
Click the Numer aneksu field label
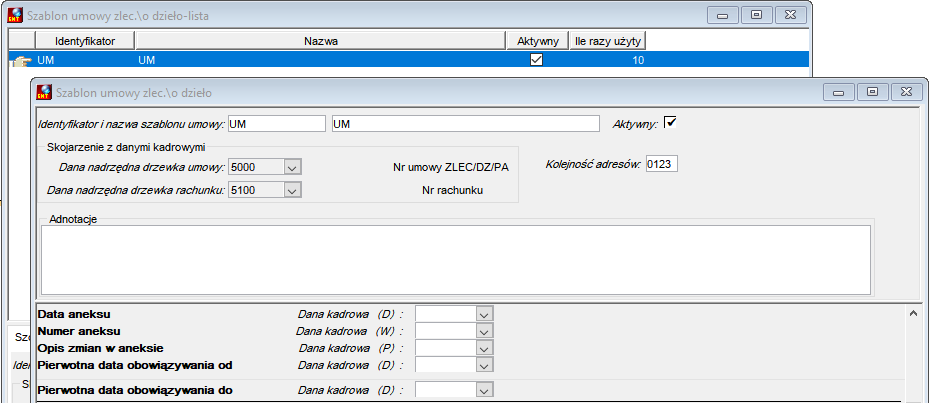point(79,331)
